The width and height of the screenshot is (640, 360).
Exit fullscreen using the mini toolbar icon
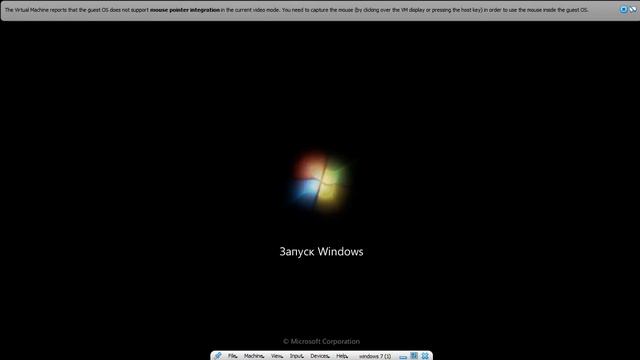tap(414, 356)
